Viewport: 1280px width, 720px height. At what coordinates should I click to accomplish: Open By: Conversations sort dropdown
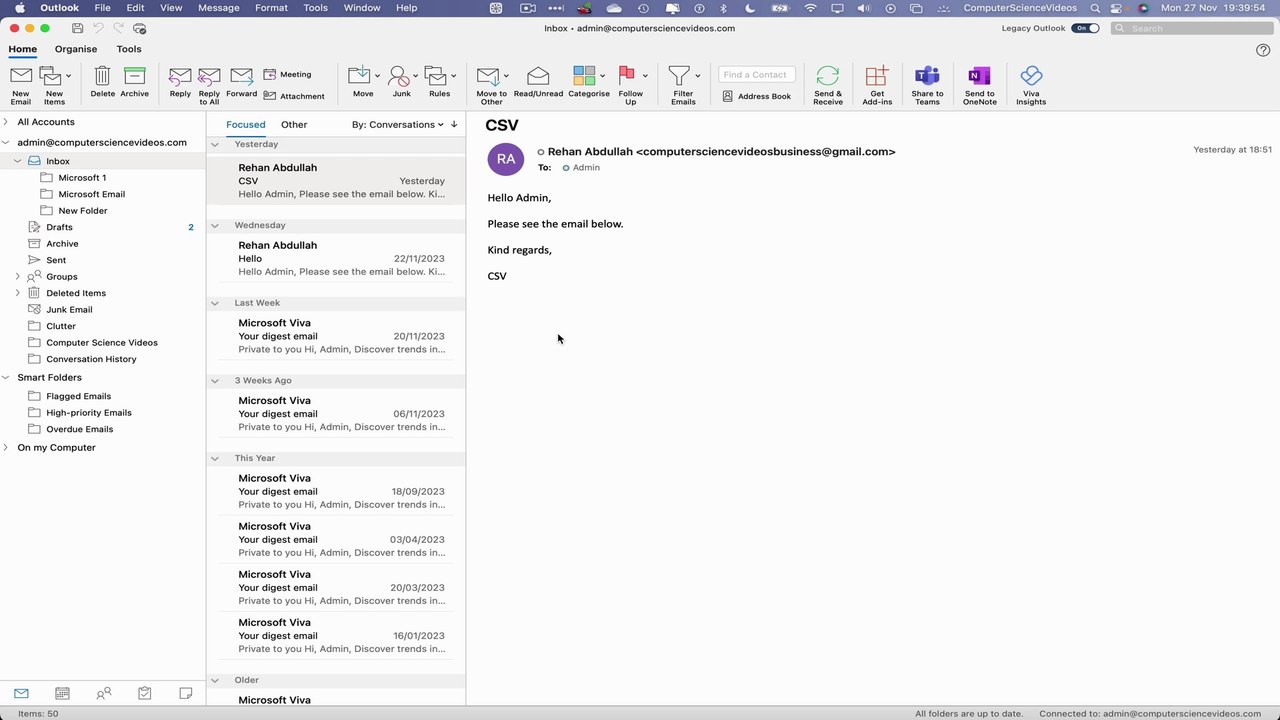(398, 125)
